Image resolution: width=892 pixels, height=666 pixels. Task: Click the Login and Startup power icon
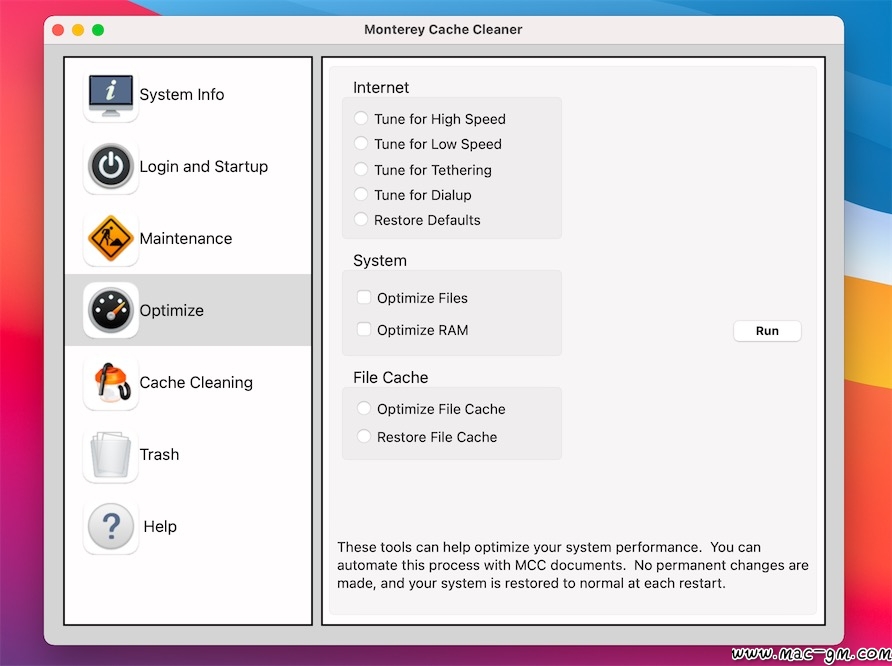pyautogui.click(x=111, y=166)
